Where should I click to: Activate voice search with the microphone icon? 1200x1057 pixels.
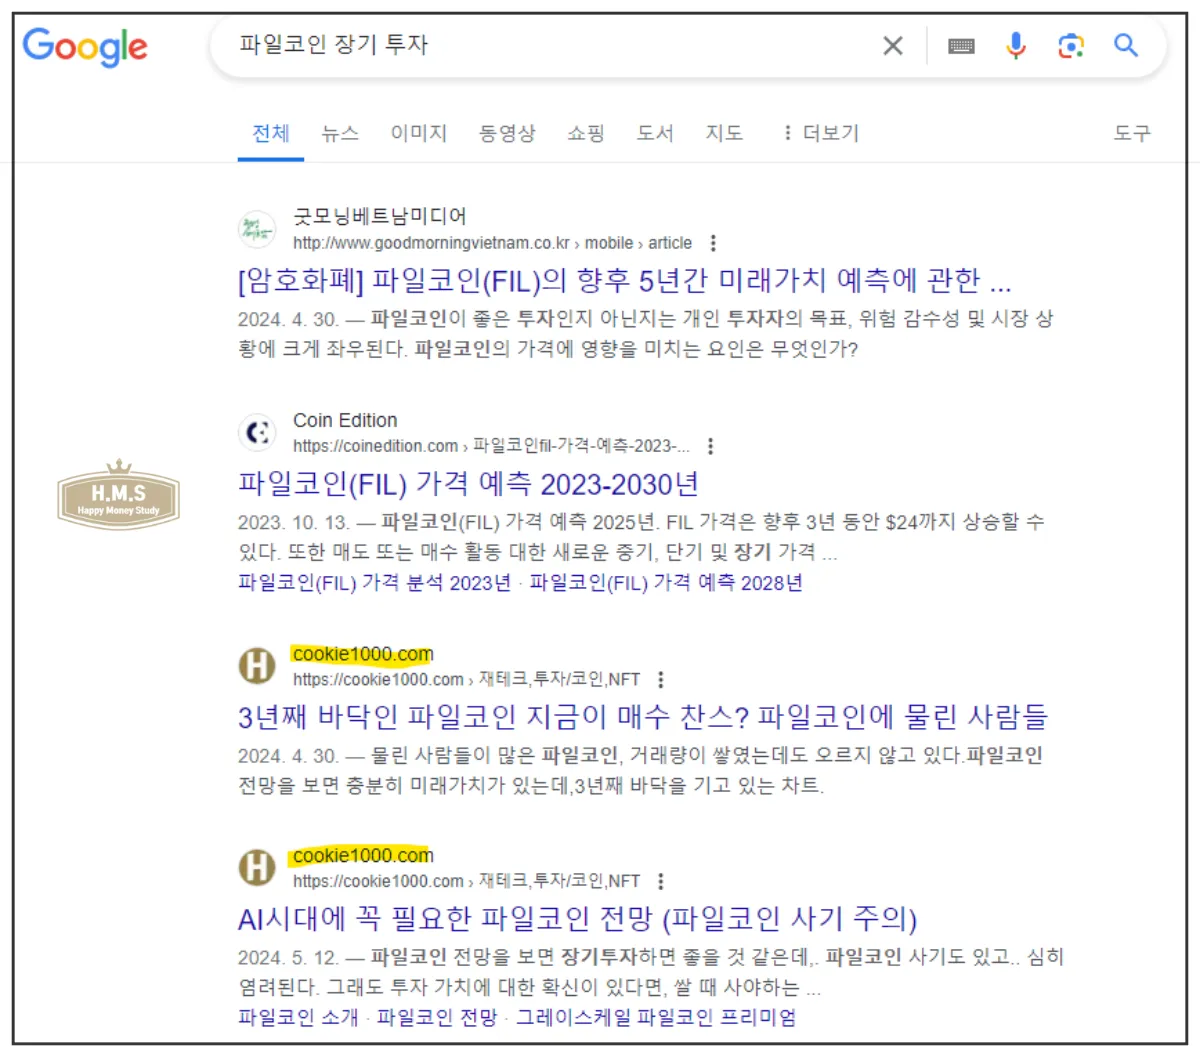[x=1016, y=45]
